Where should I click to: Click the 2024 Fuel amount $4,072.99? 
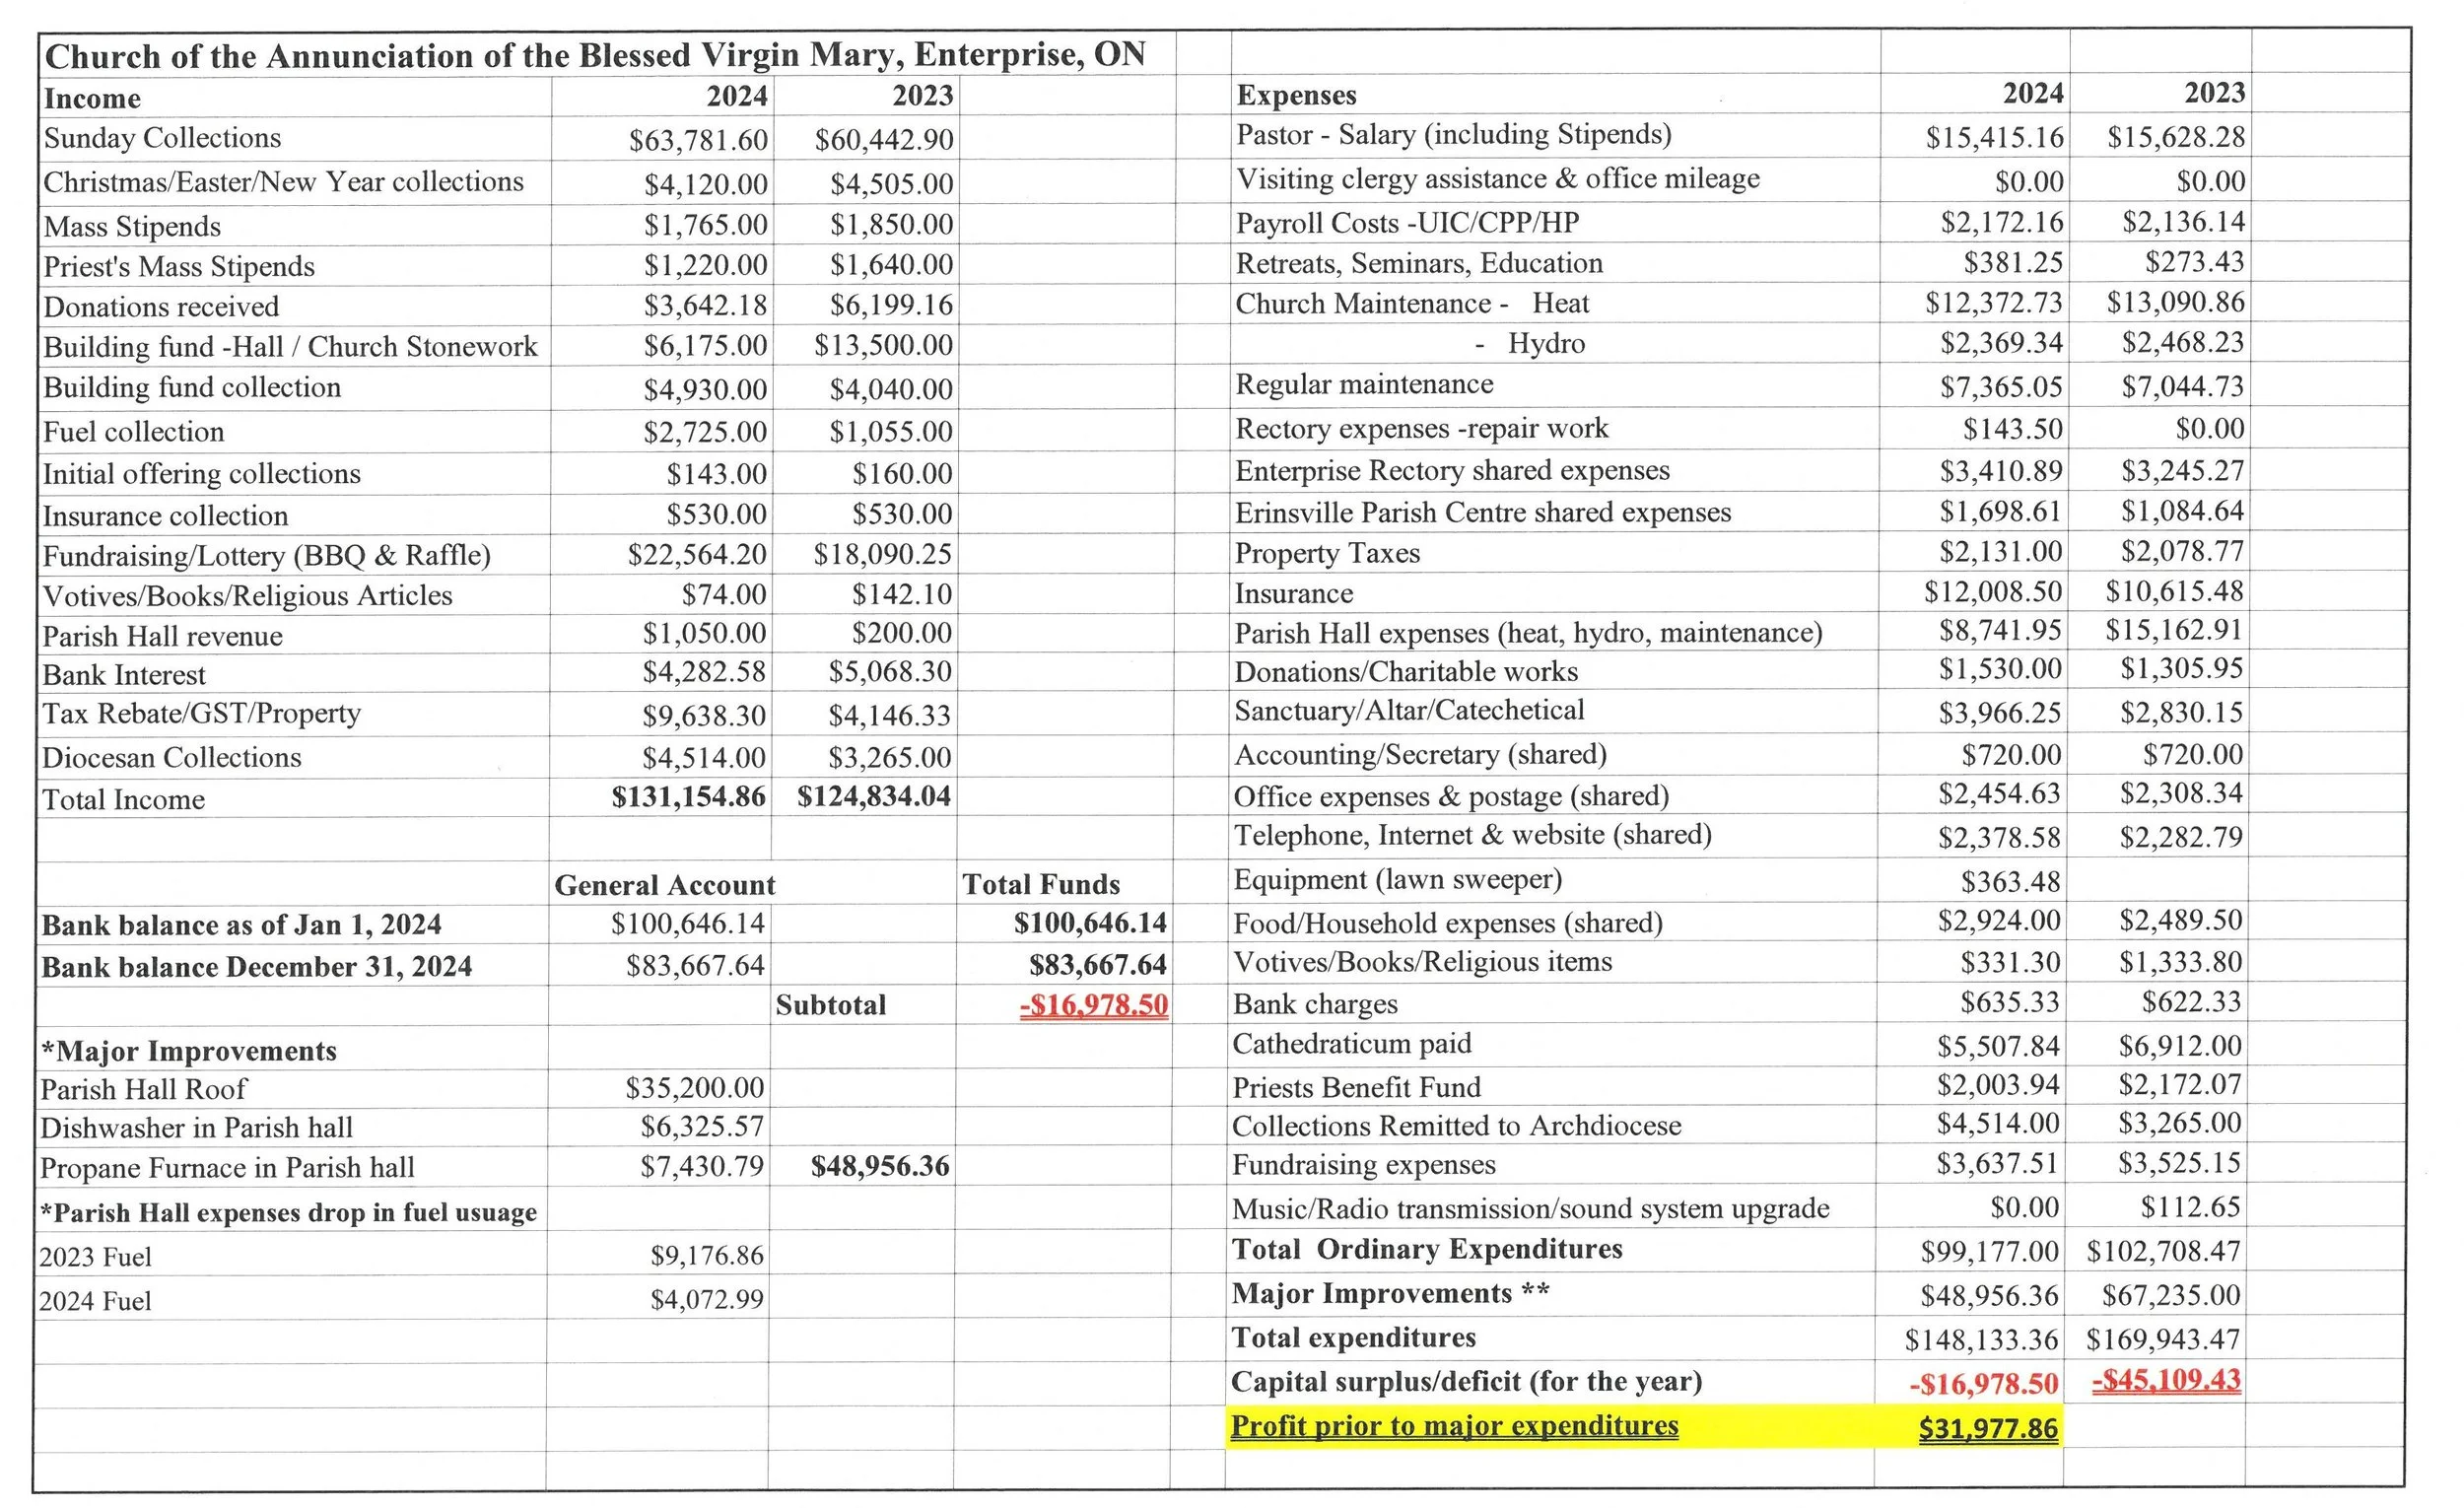point(706,1300)
